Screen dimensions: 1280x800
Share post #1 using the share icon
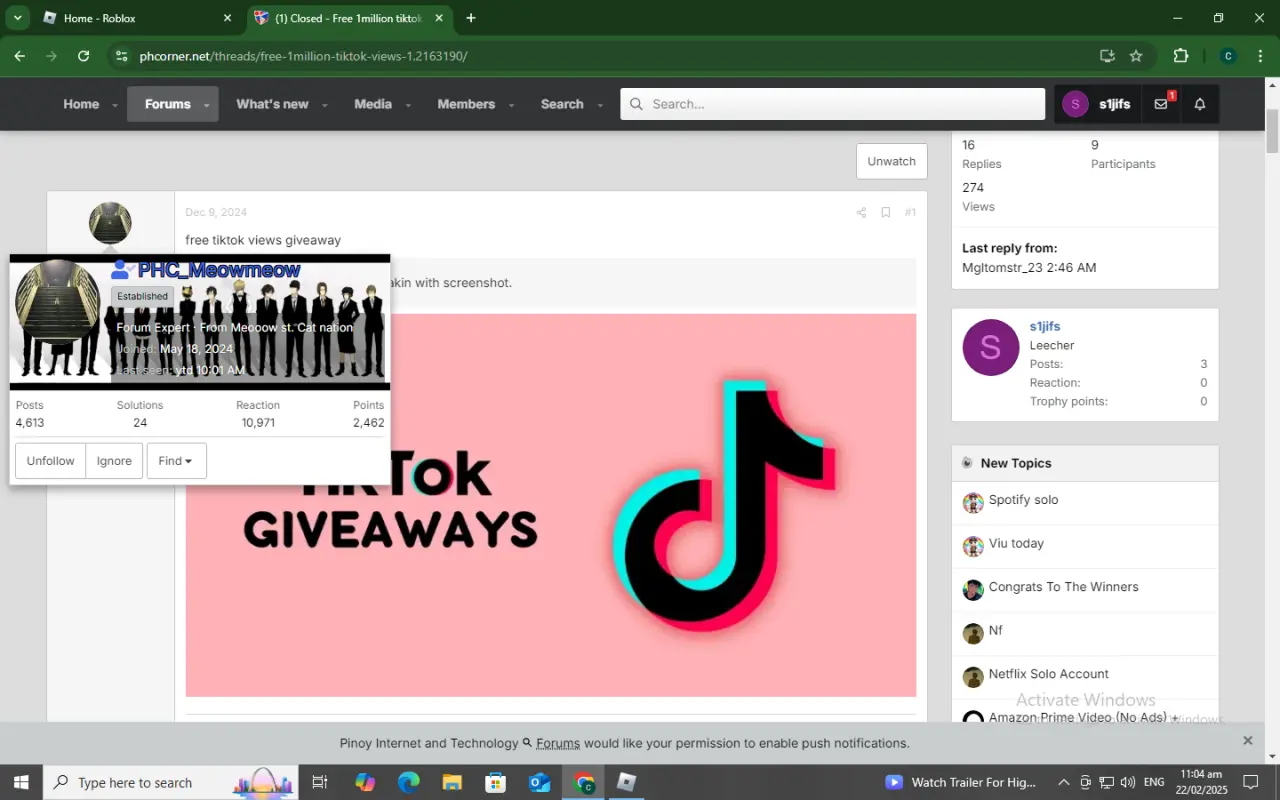click(x=861, y=212)
